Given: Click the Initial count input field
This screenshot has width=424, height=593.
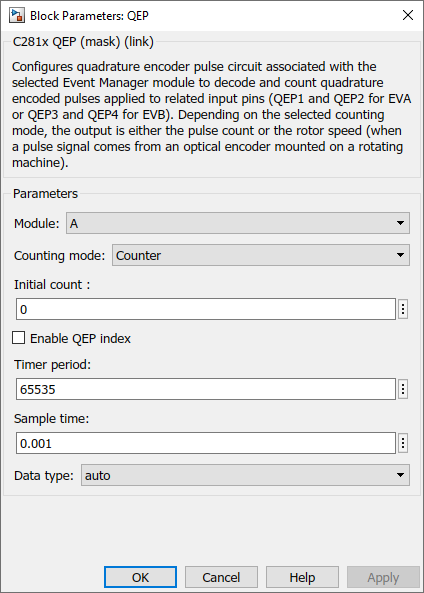Looking at the screenshot, I should [x=206, y=309].
